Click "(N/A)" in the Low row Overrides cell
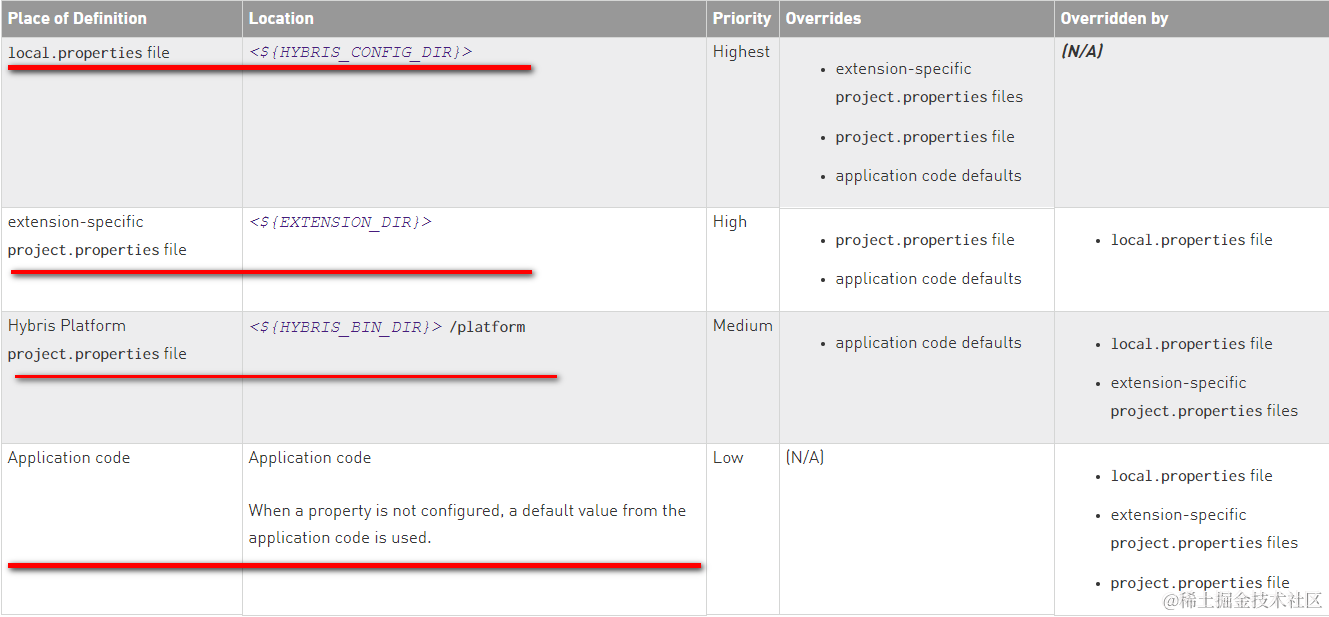This screenshot has width=1329, height=617. pos(805,458)
